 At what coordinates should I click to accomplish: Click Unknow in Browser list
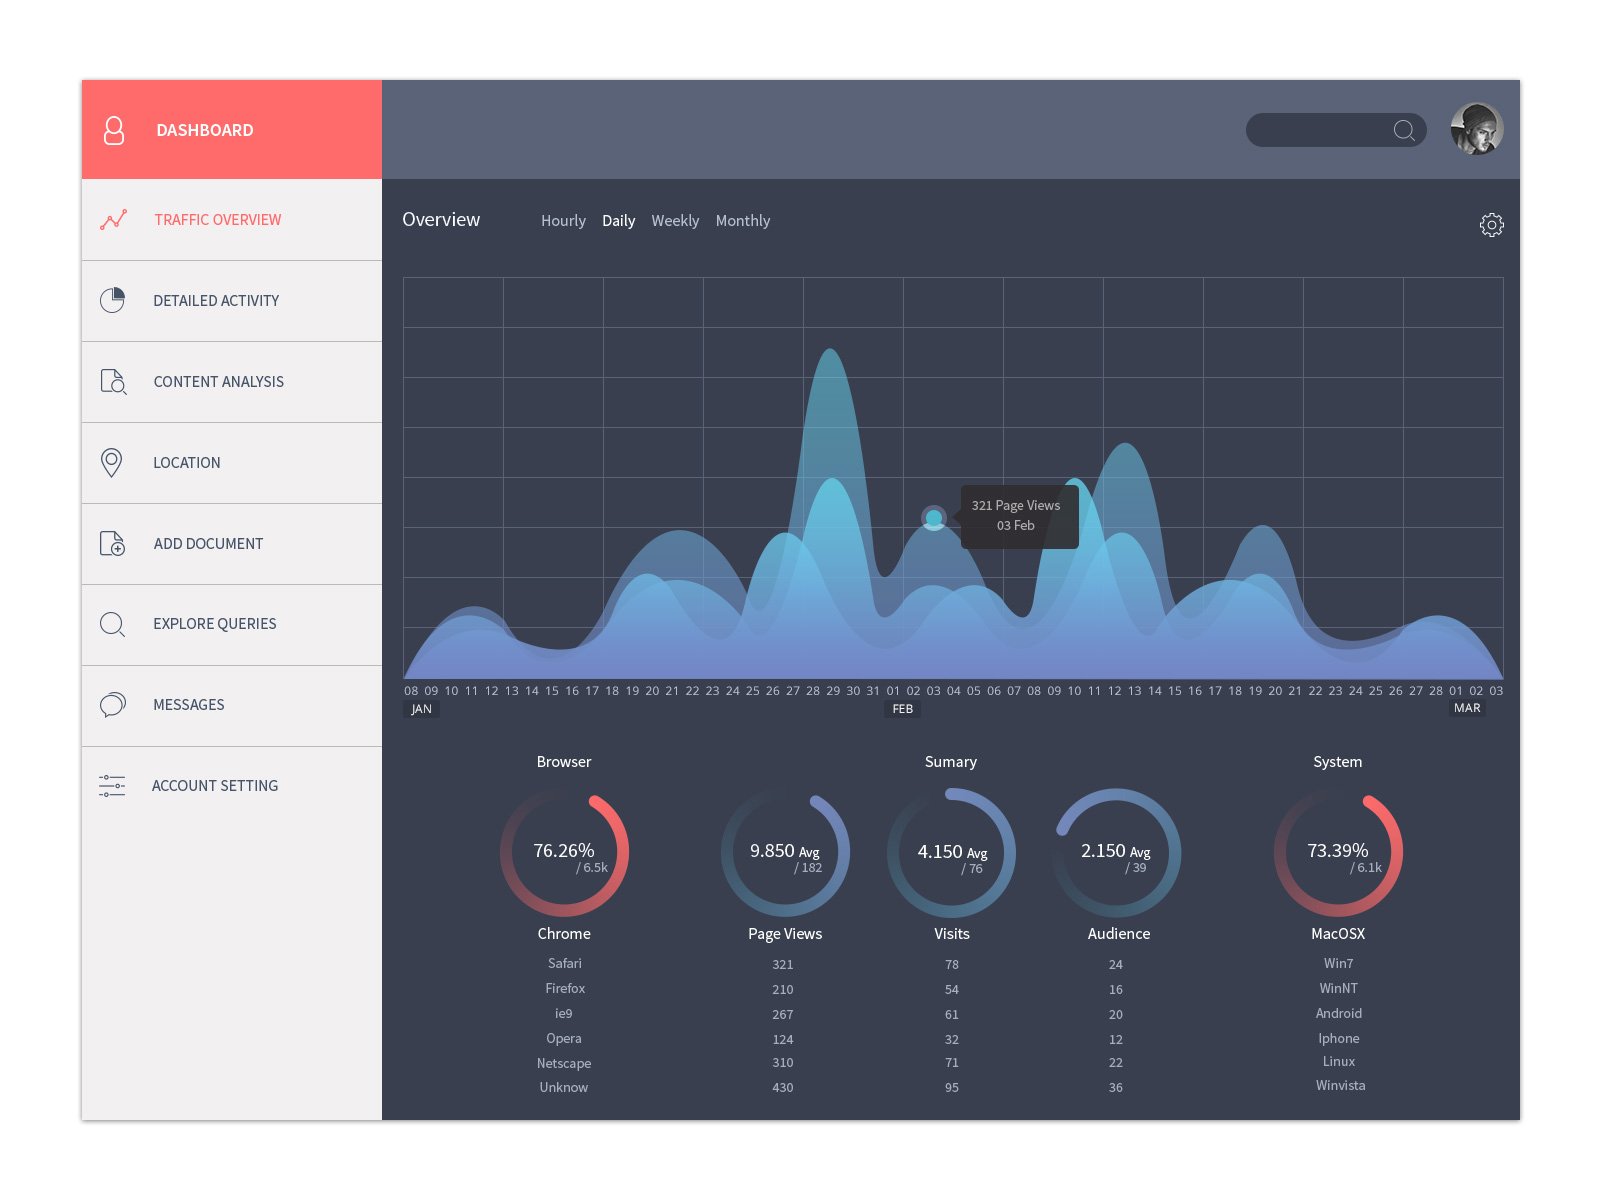[564, 1088]
